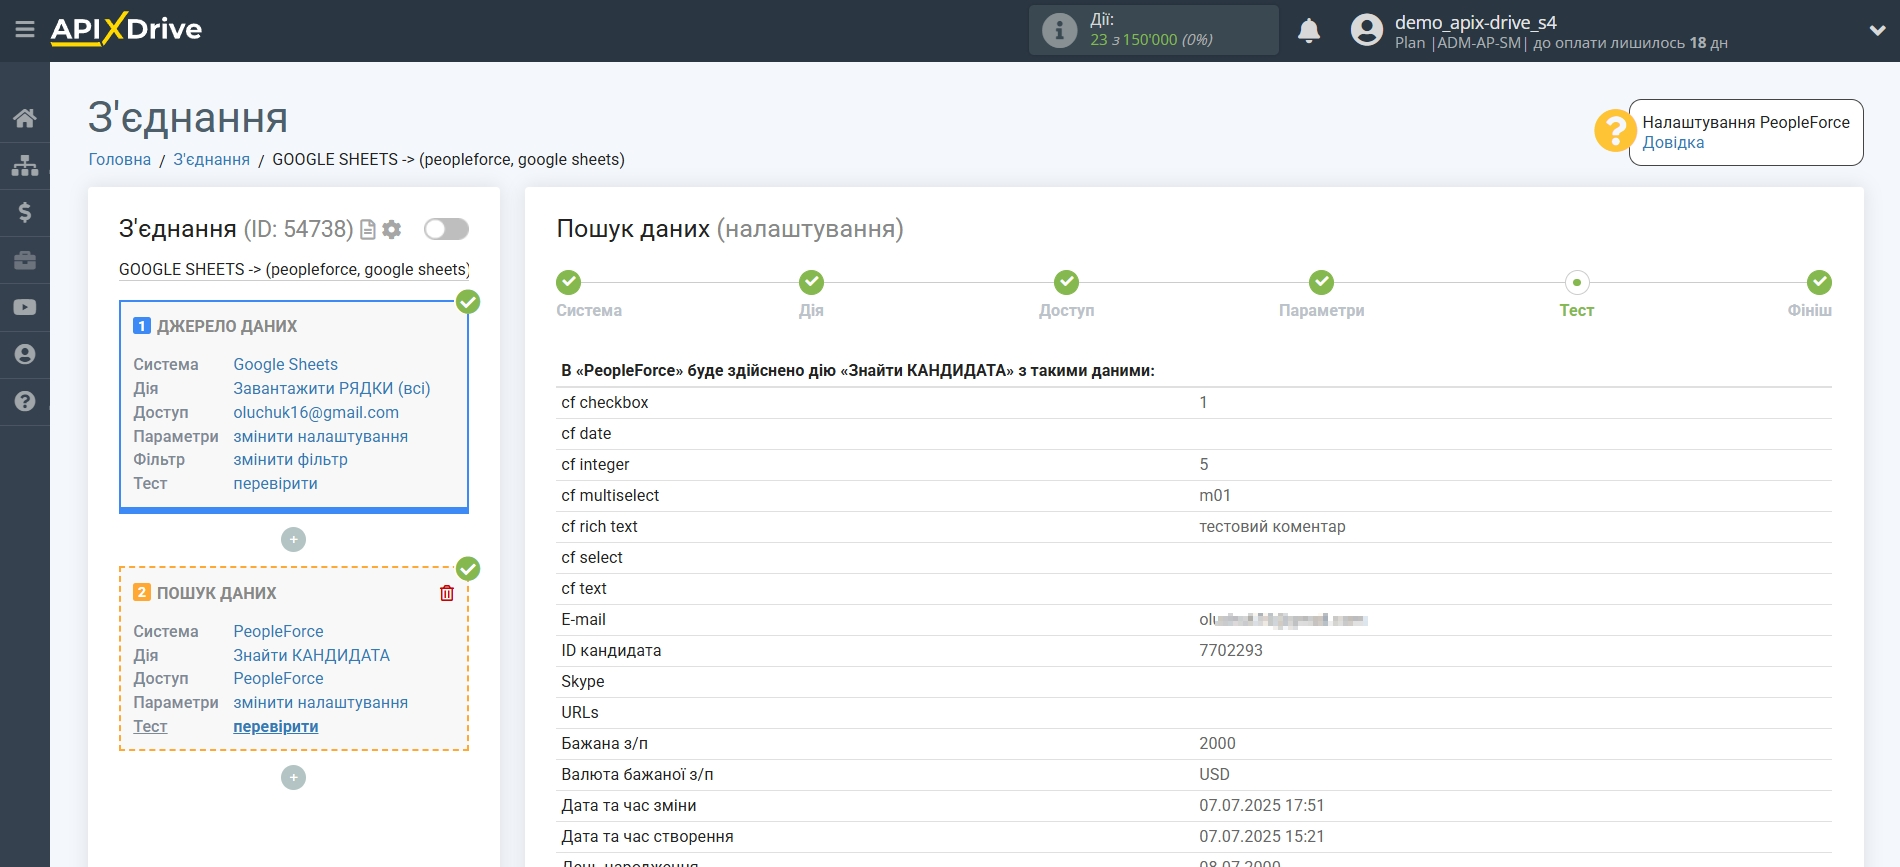The height and width of the screenshot is (867, 1900).
Task: Select the cf multiselect value m01
Action: (1215, 496)
